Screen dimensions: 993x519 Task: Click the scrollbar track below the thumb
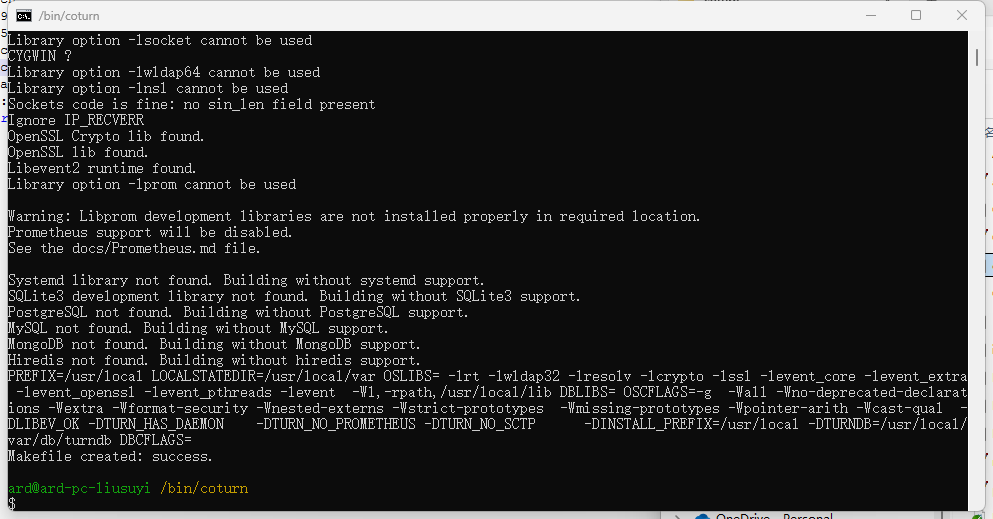(977, 285)
